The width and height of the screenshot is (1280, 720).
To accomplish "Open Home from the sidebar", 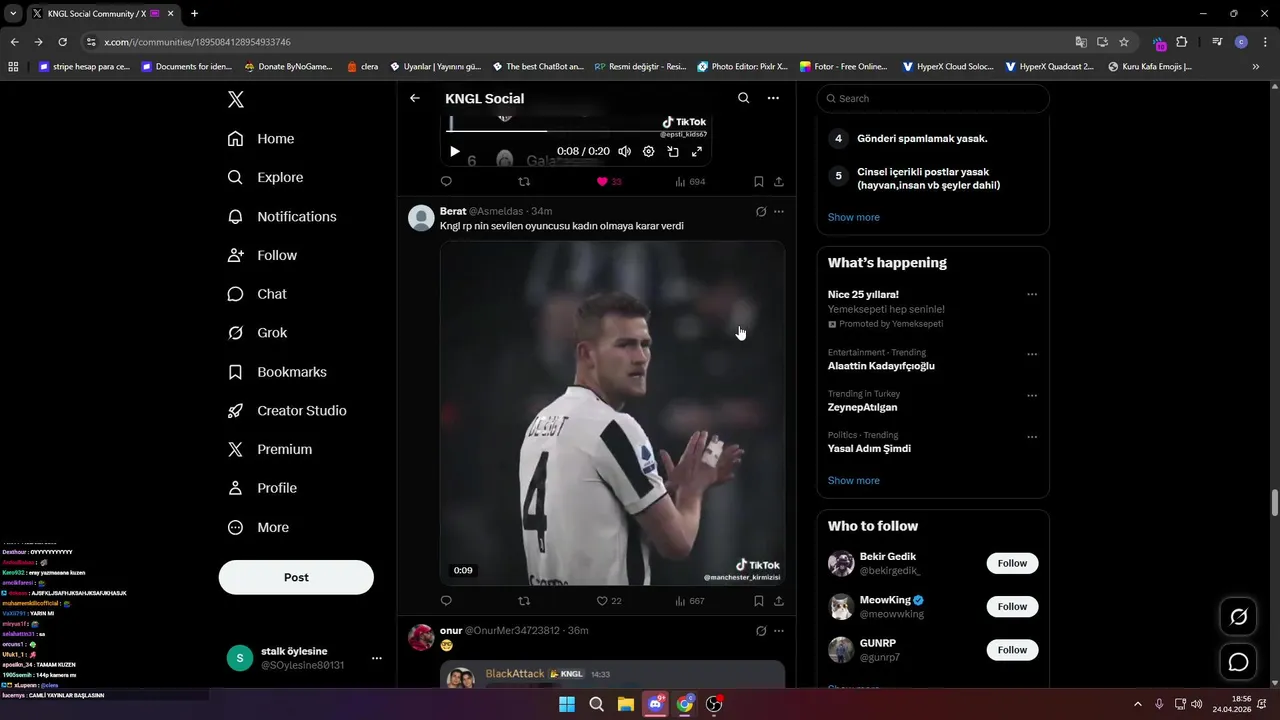I will [261, 139].
